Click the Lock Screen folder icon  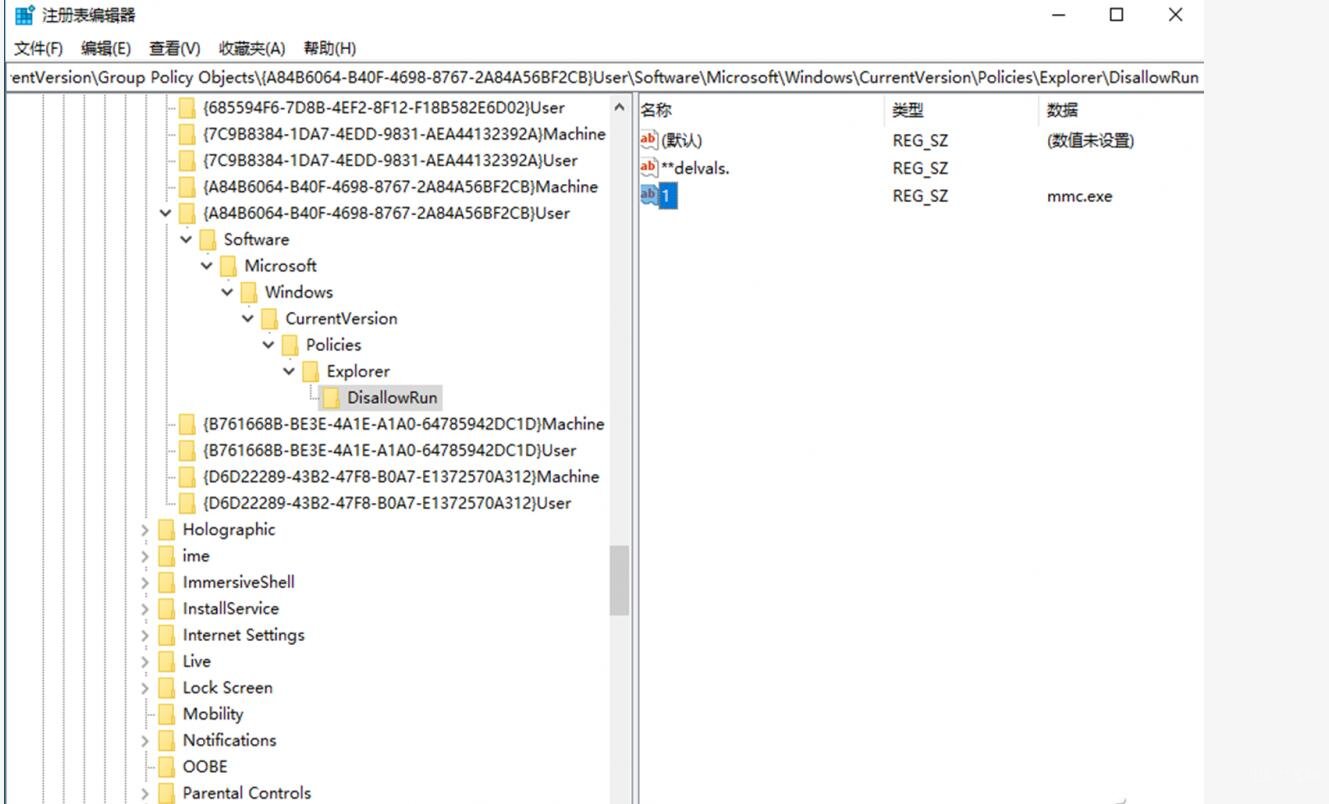tap(166, 688)
